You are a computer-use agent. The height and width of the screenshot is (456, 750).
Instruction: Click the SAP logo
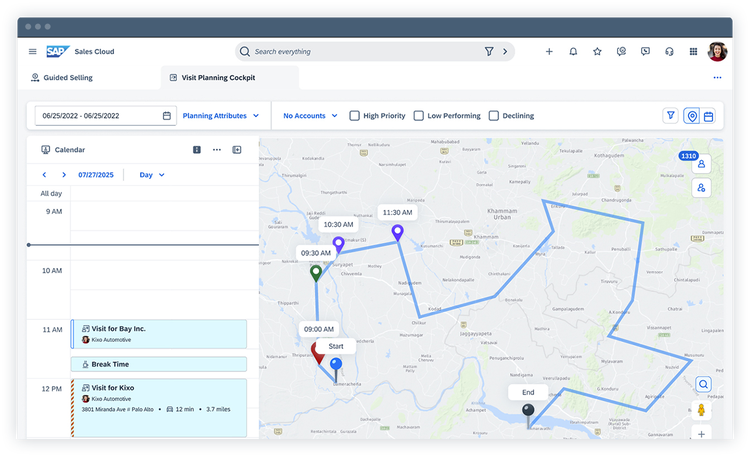58,51
